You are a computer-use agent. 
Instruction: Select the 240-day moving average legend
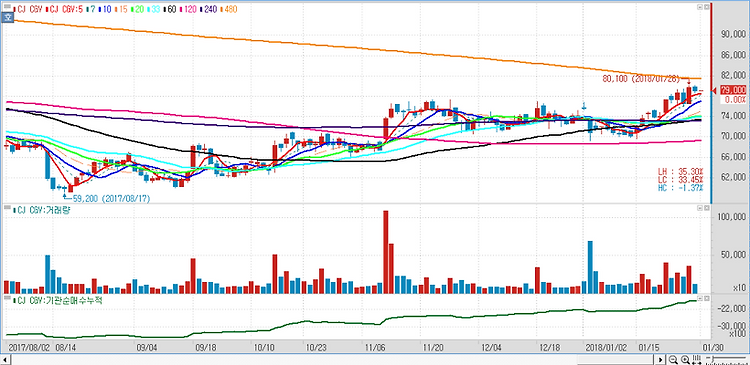pyautogui.click(x=208, y=9)
